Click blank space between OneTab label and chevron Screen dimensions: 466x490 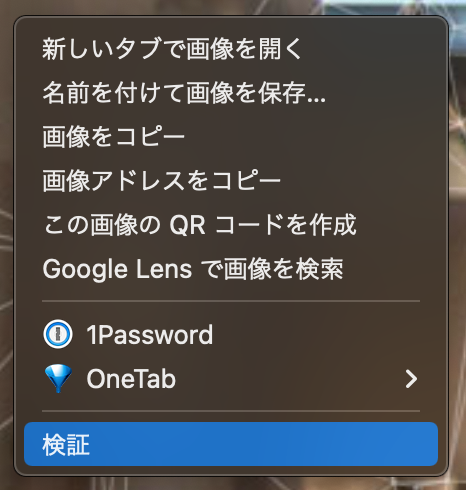(x=287, y=379)
